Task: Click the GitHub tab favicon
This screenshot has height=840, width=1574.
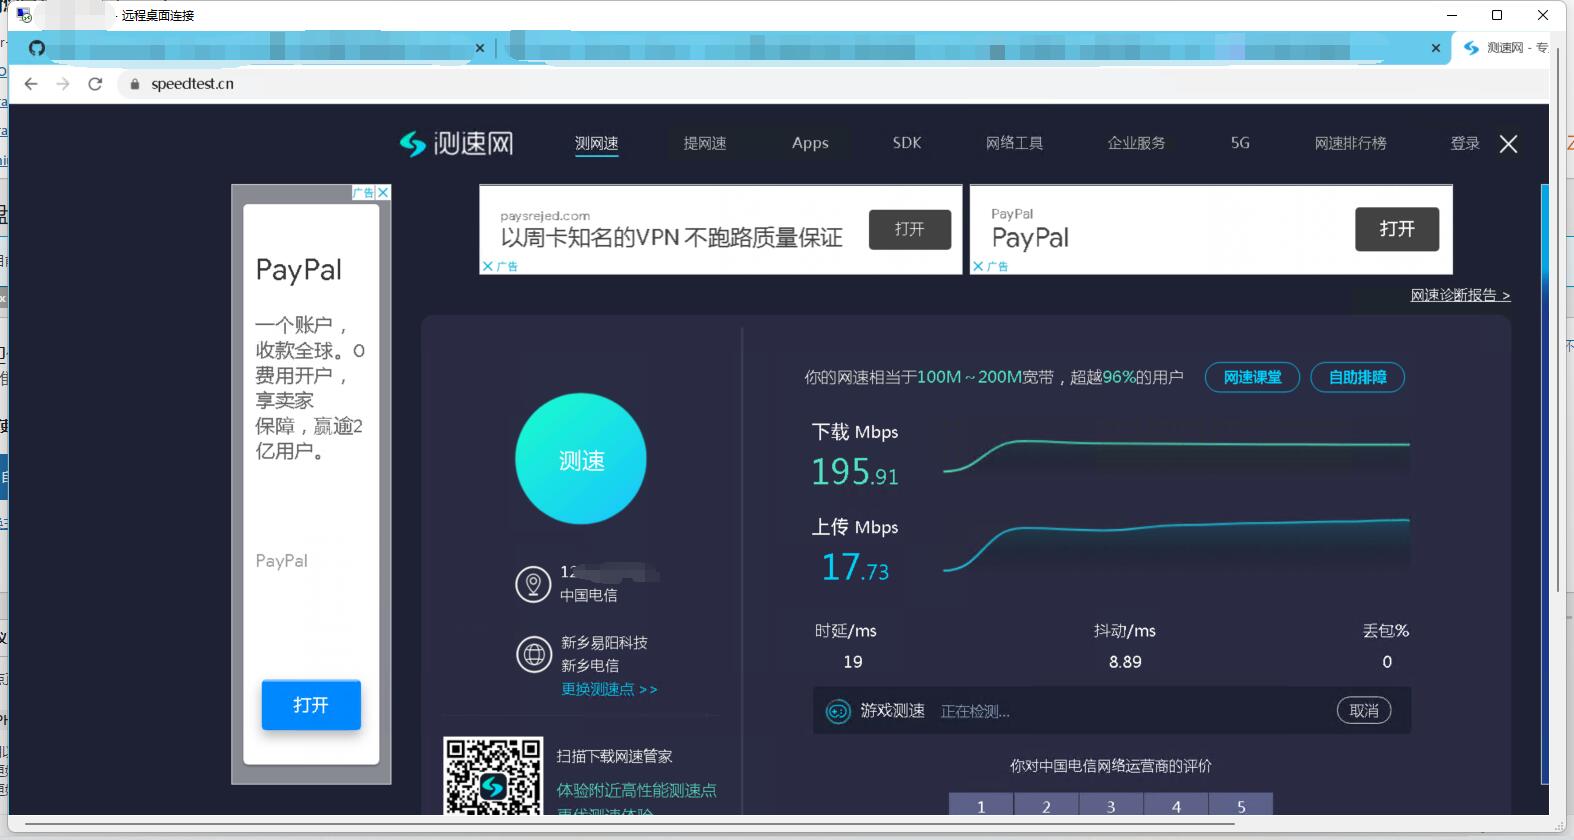Action: 37,48
